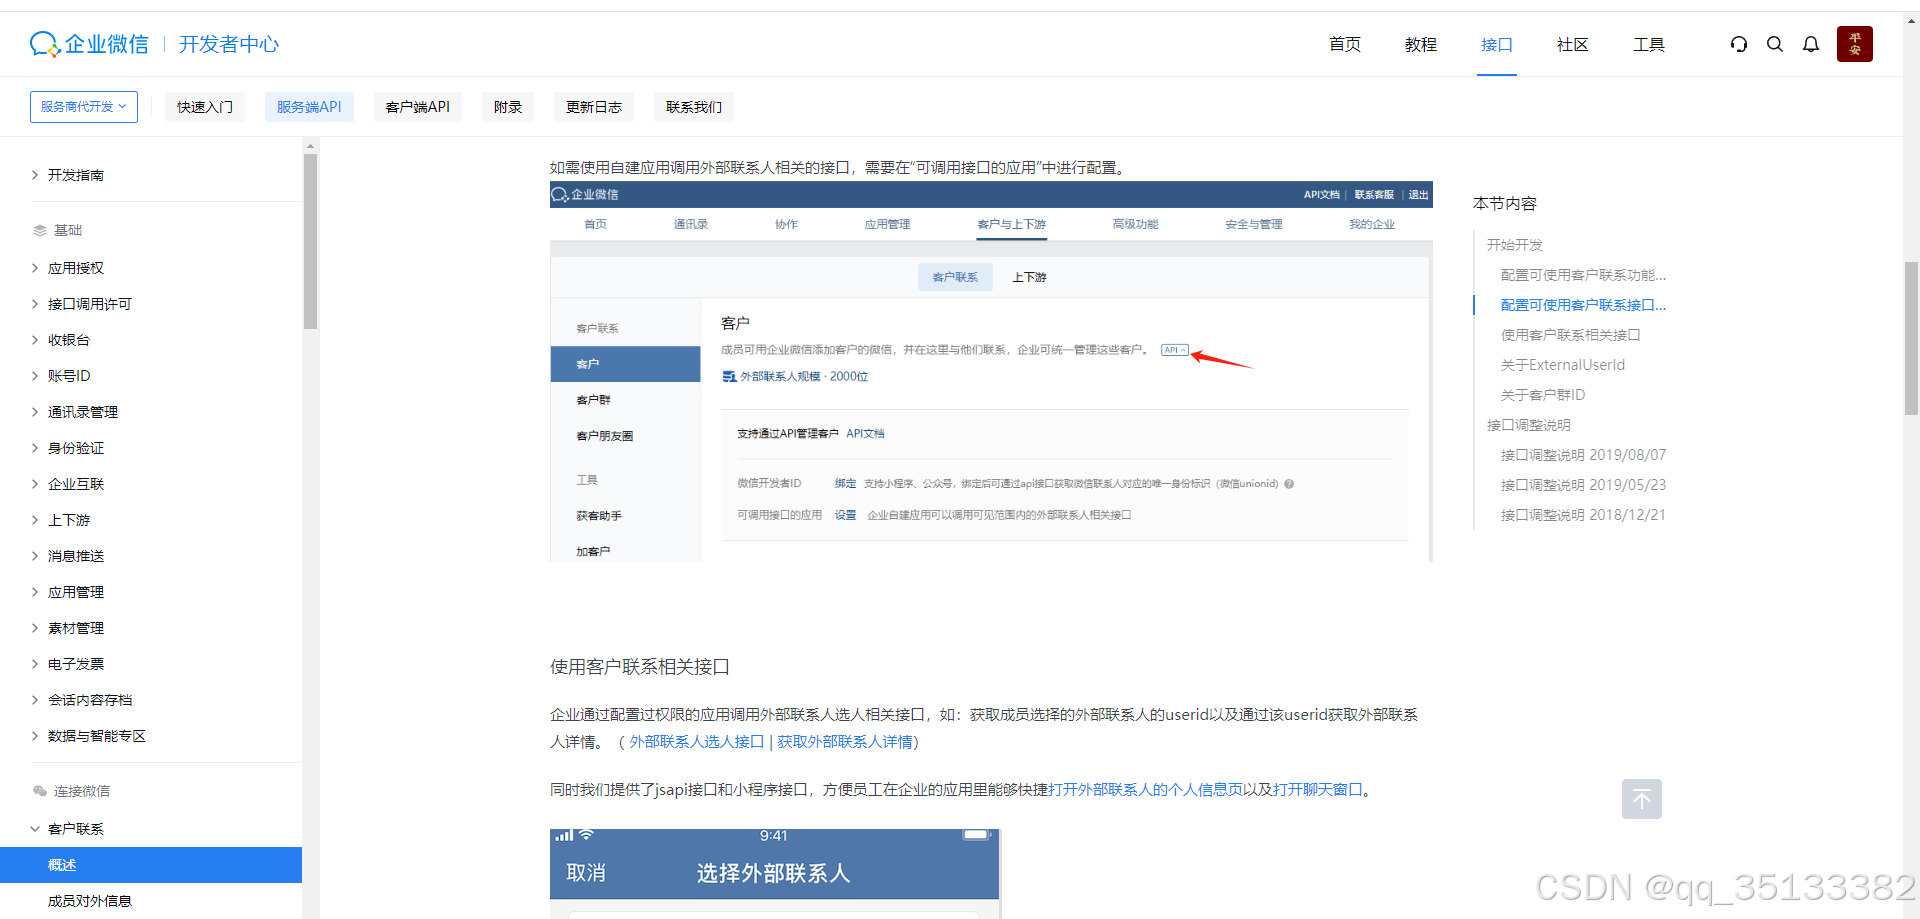Switch to 客户端API tab
1920x919 pixels.
[x=418, y=107]
